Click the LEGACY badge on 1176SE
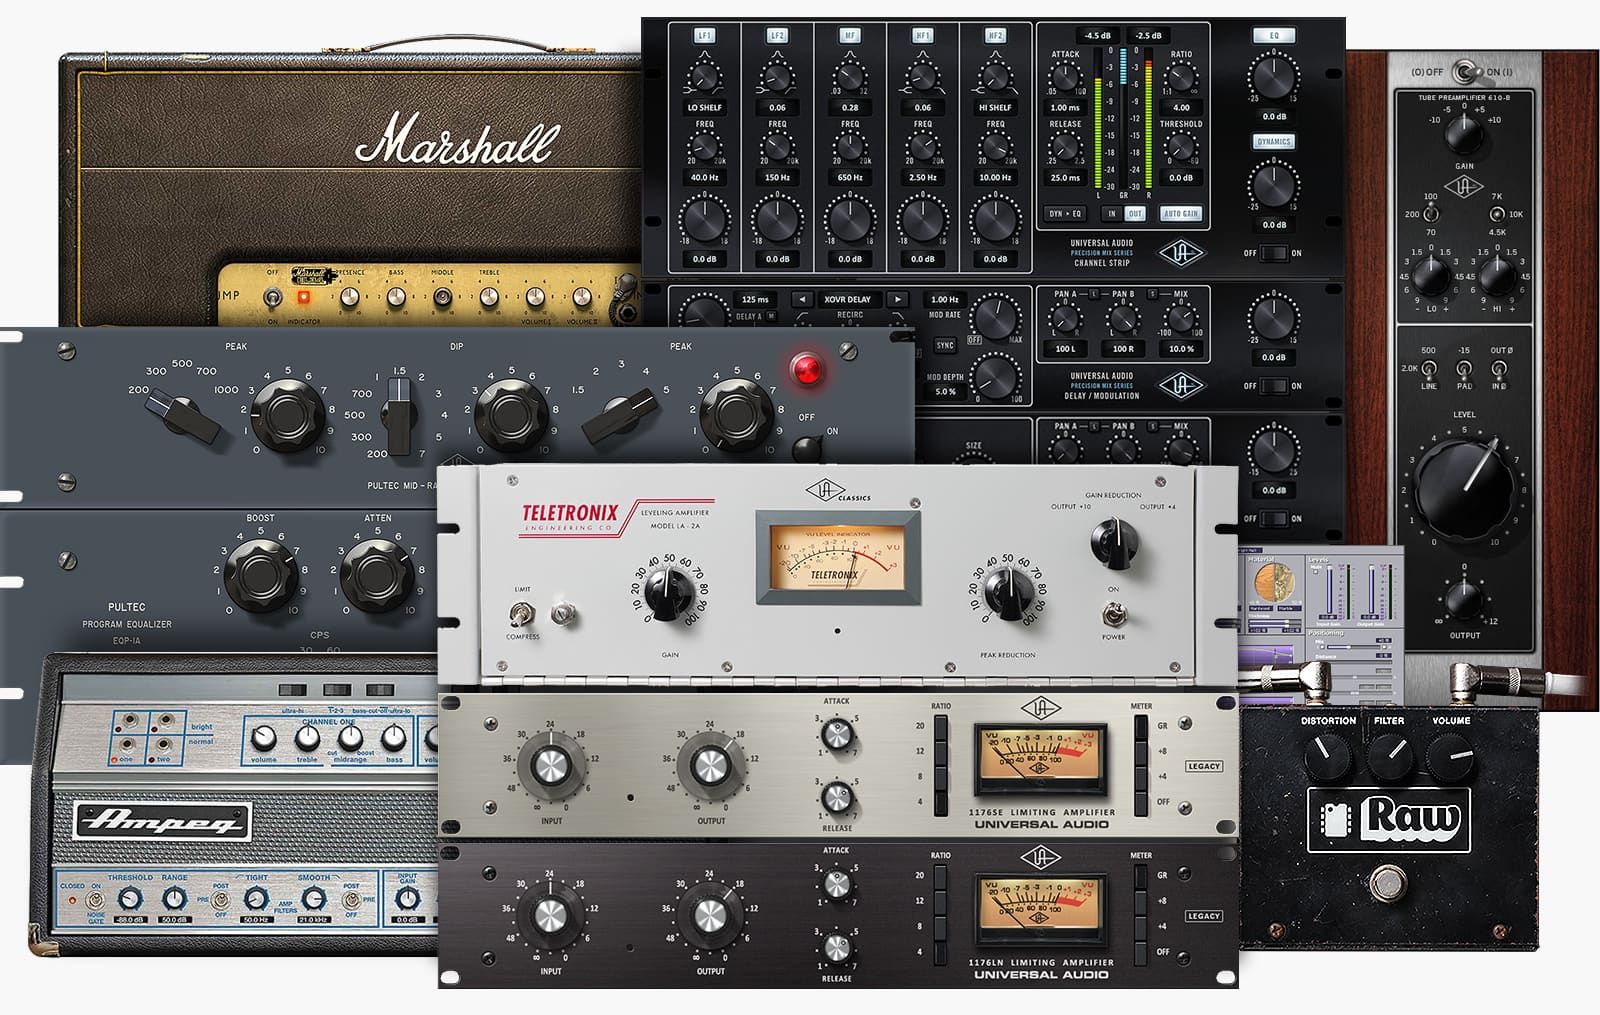 click(x=1204, y=766)
